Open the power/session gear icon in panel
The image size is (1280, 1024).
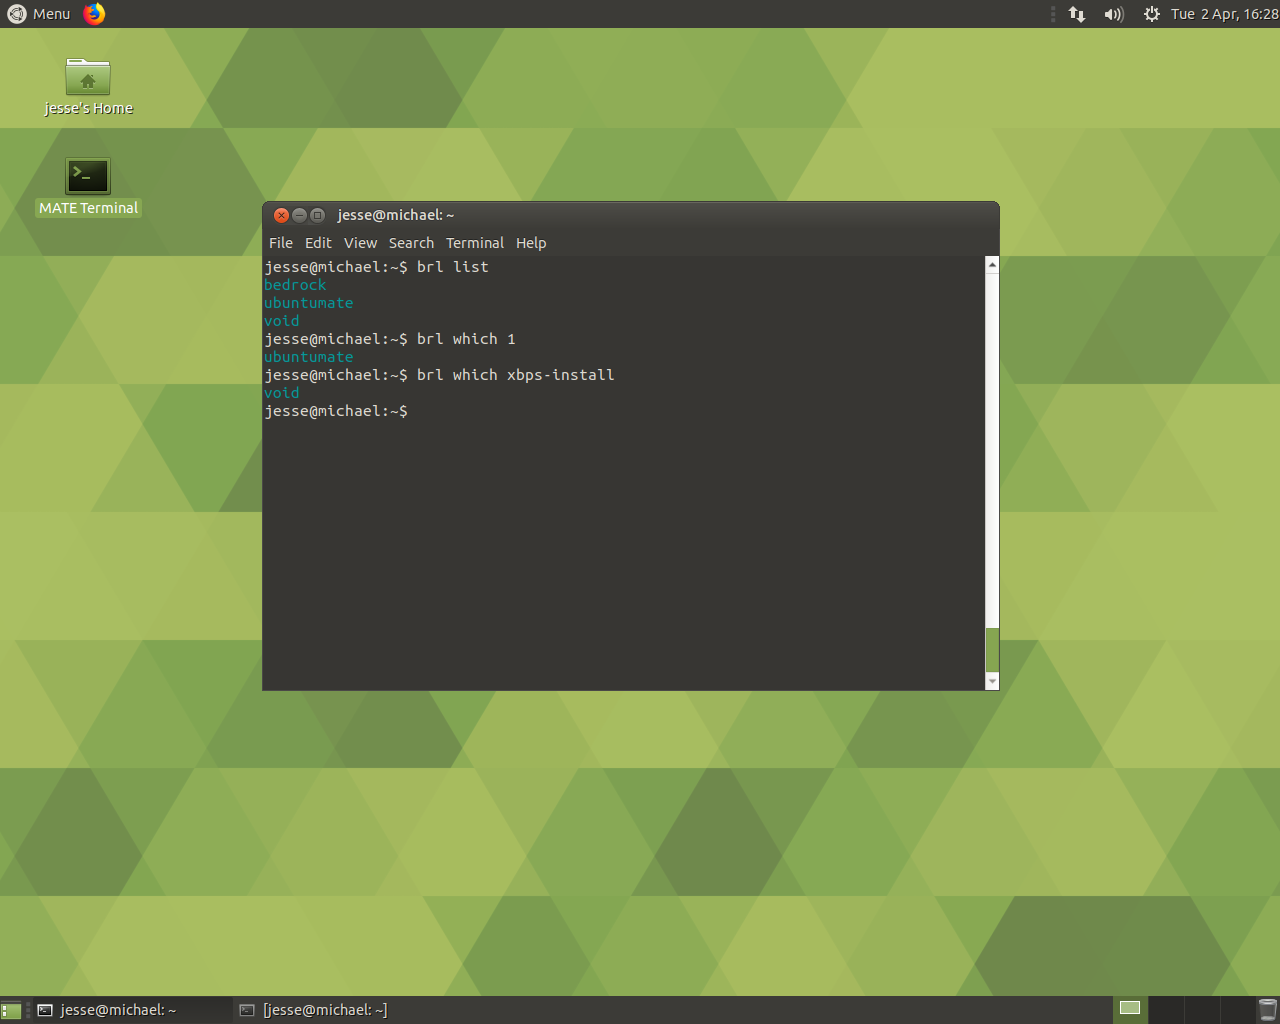(x=1152, y=14)
